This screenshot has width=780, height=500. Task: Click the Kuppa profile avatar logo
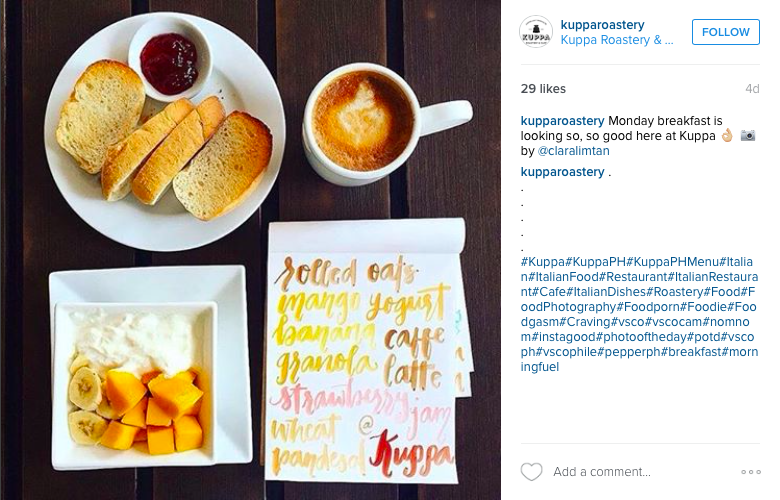tap(536, 32)
